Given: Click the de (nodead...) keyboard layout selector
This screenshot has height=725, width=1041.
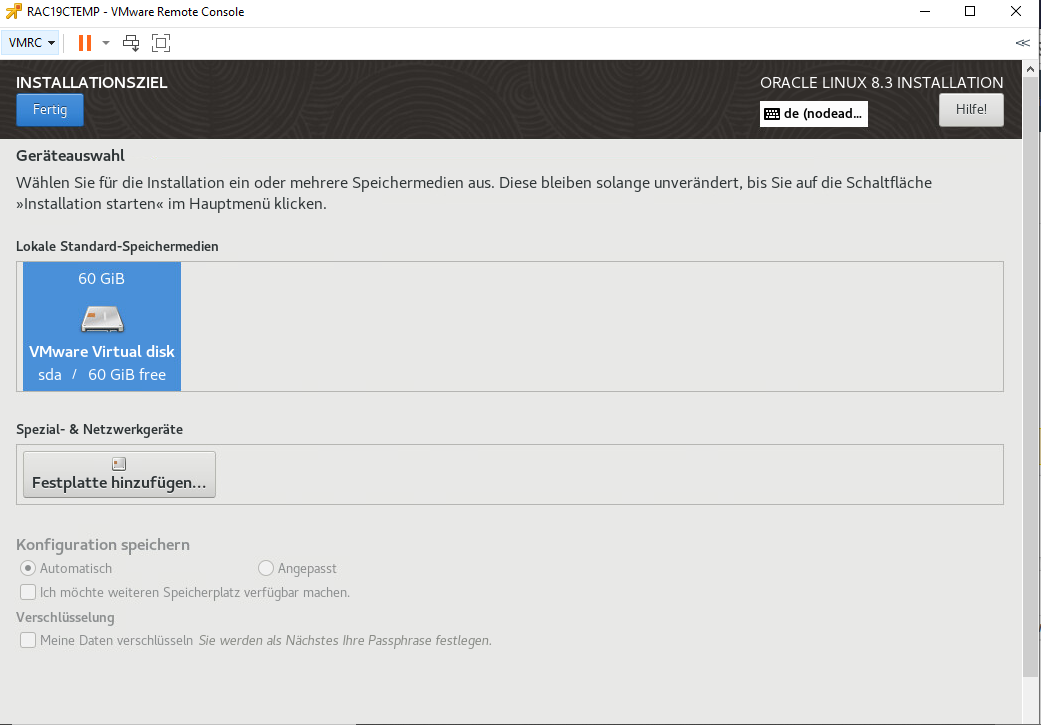Looking at the screenshot, I should click(x=813, y=114).
